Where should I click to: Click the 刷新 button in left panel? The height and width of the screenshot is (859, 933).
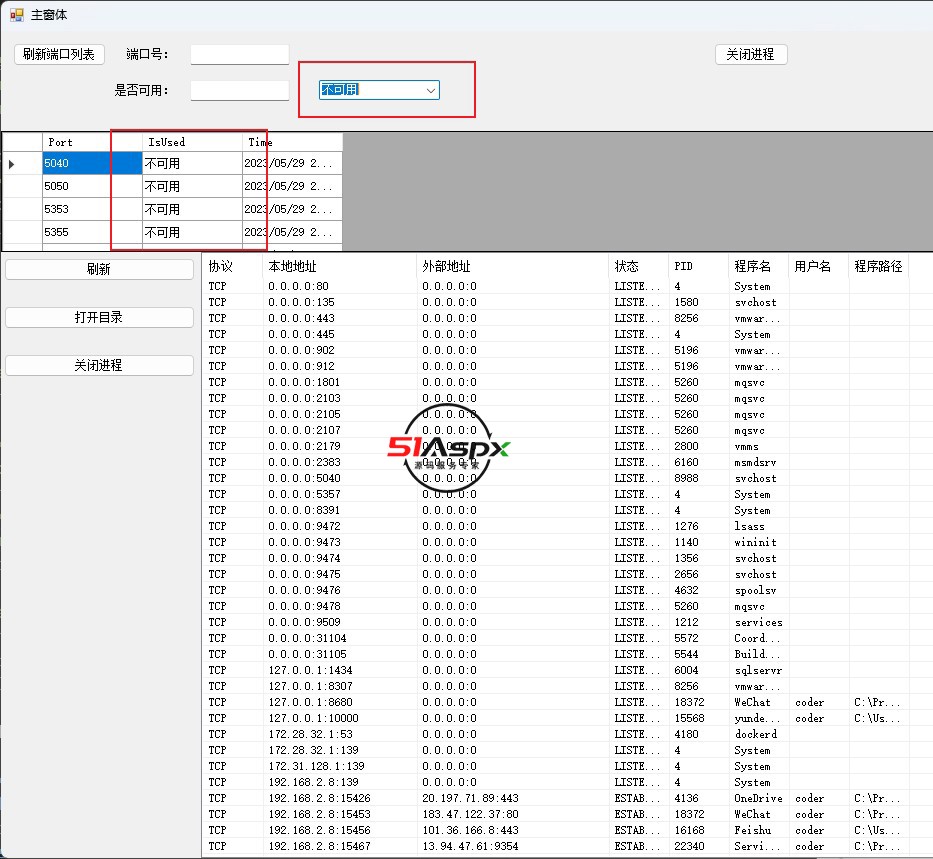click(99, 269)
